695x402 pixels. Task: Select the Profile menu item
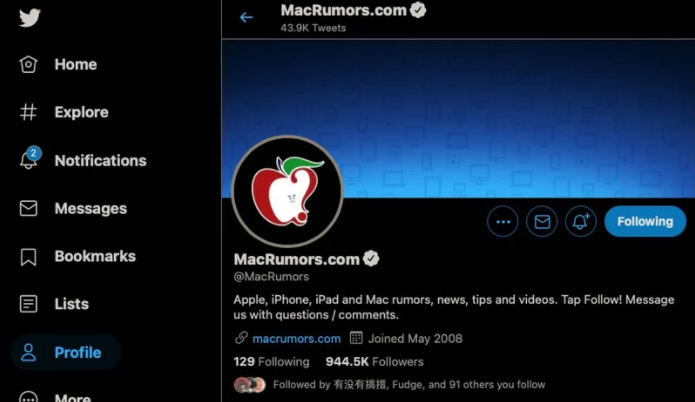(x=65, y=352)
